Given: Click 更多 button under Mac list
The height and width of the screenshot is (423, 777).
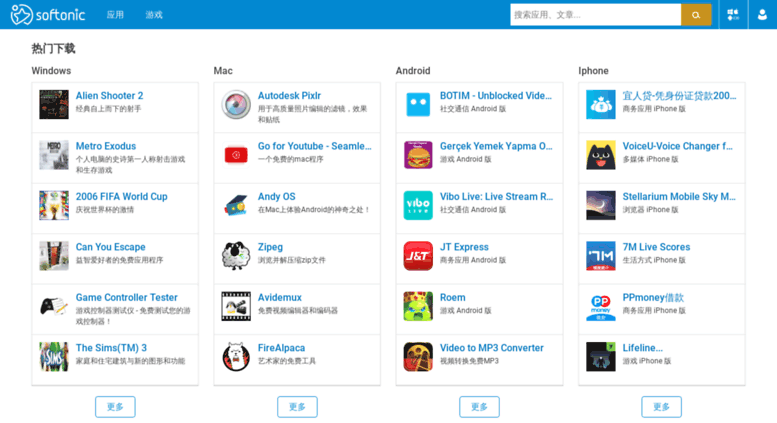Looking at the screenshot, I should tap(297, 407).
